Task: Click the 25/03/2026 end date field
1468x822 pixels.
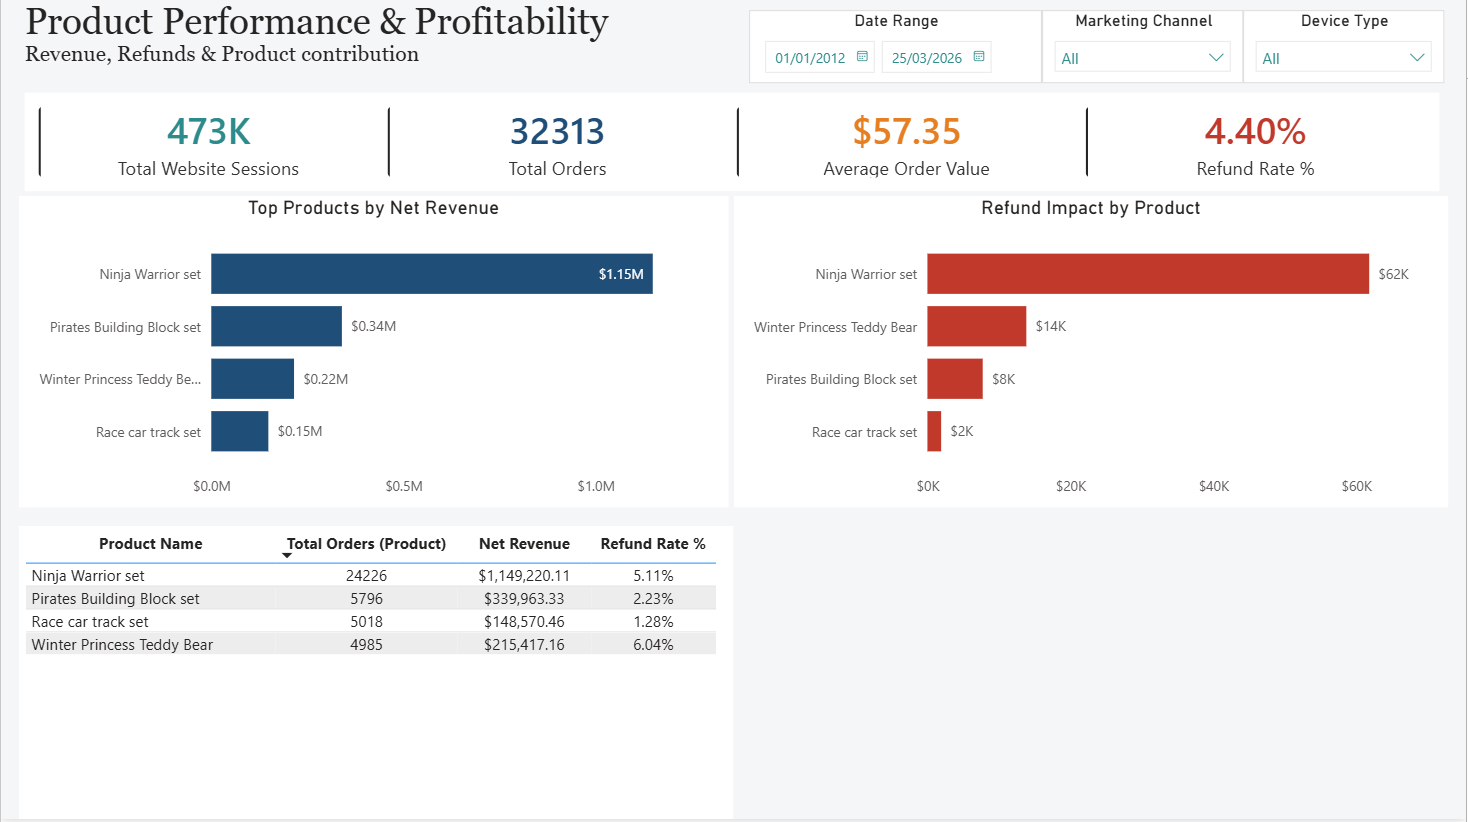Action: click(926, 58)
